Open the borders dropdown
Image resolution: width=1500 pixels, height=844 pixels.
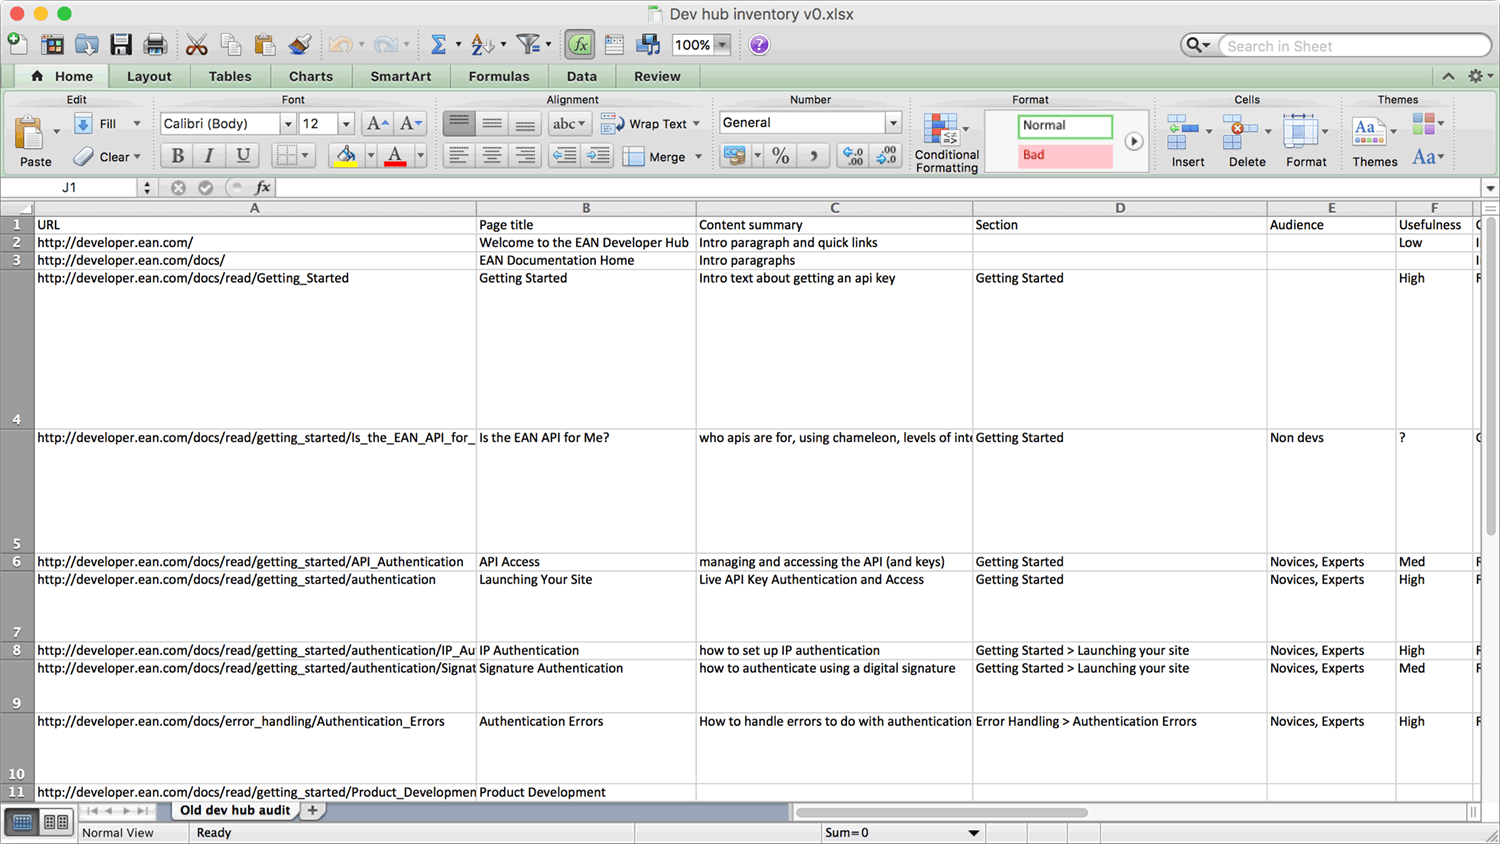pos(305,155)
